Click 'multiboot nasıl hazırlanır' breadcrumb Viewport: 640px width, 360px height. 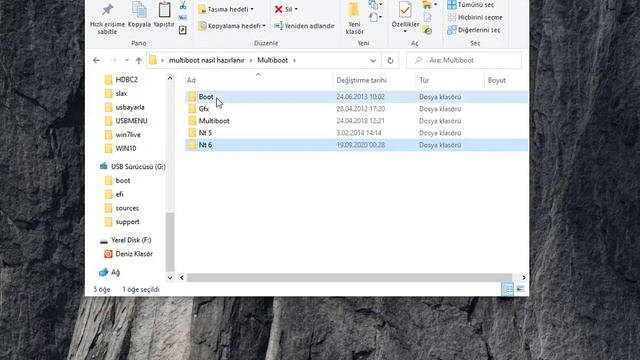(206, 60)
